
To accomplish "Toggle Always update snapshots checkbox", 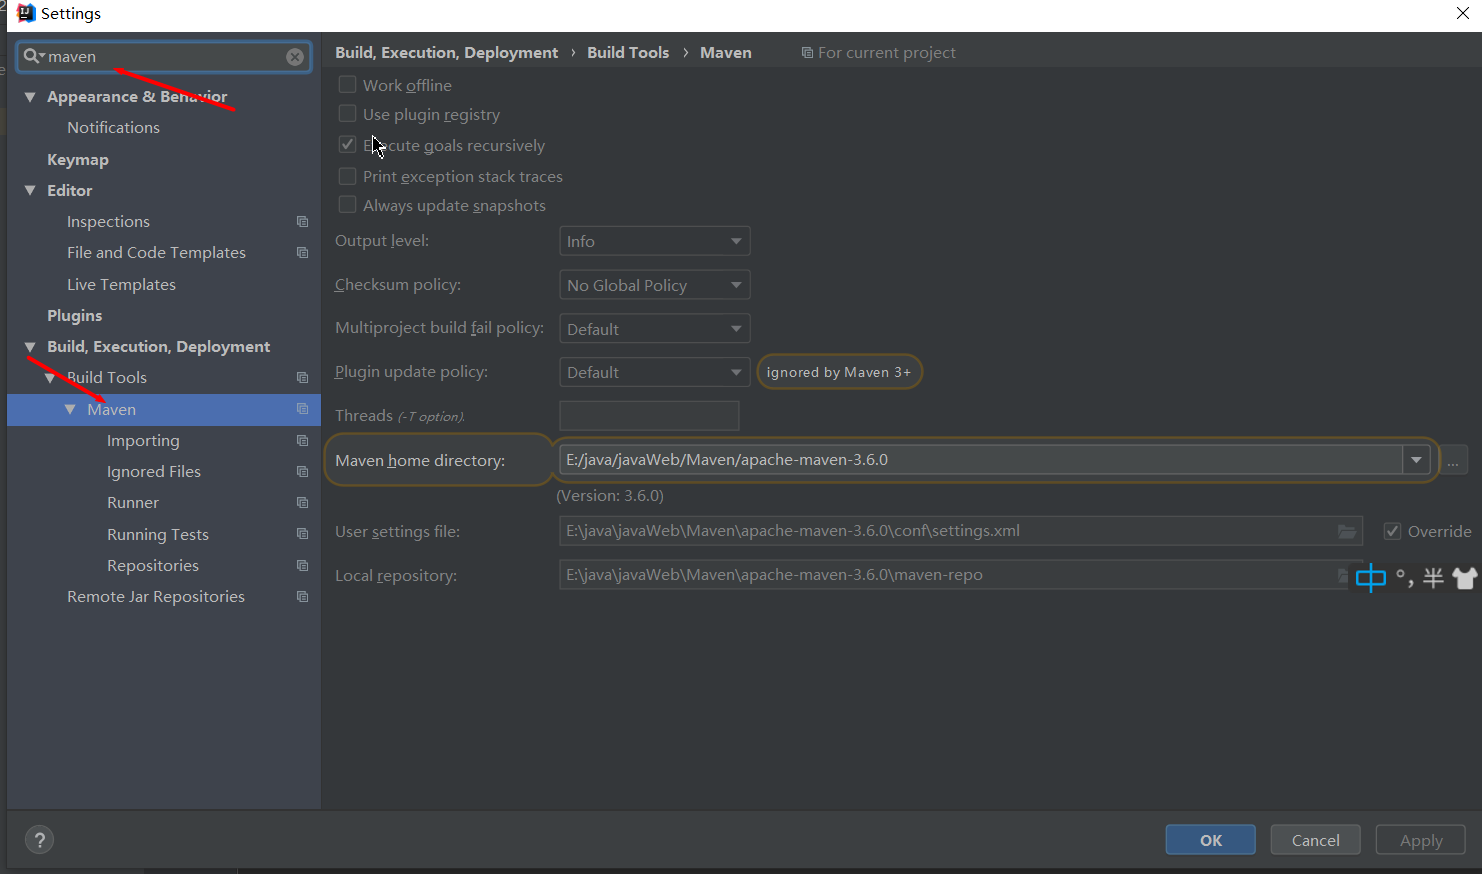I will [347, 205].
